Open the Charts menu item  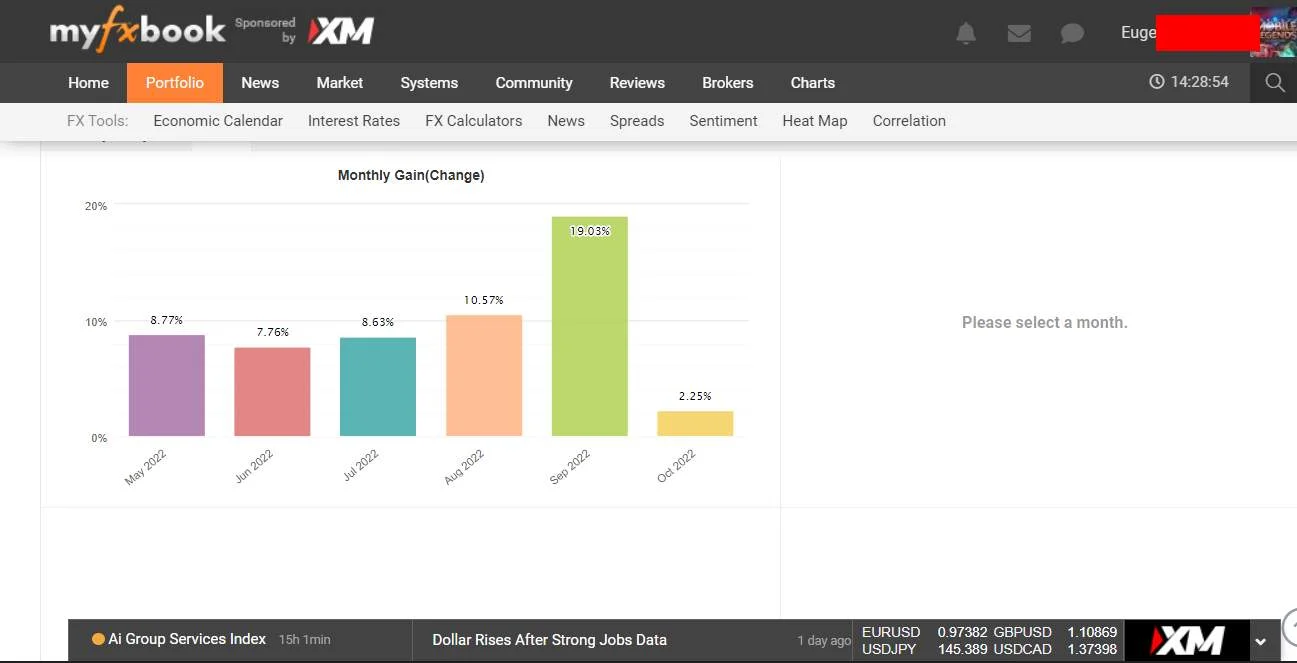click(x=813, y=83)
